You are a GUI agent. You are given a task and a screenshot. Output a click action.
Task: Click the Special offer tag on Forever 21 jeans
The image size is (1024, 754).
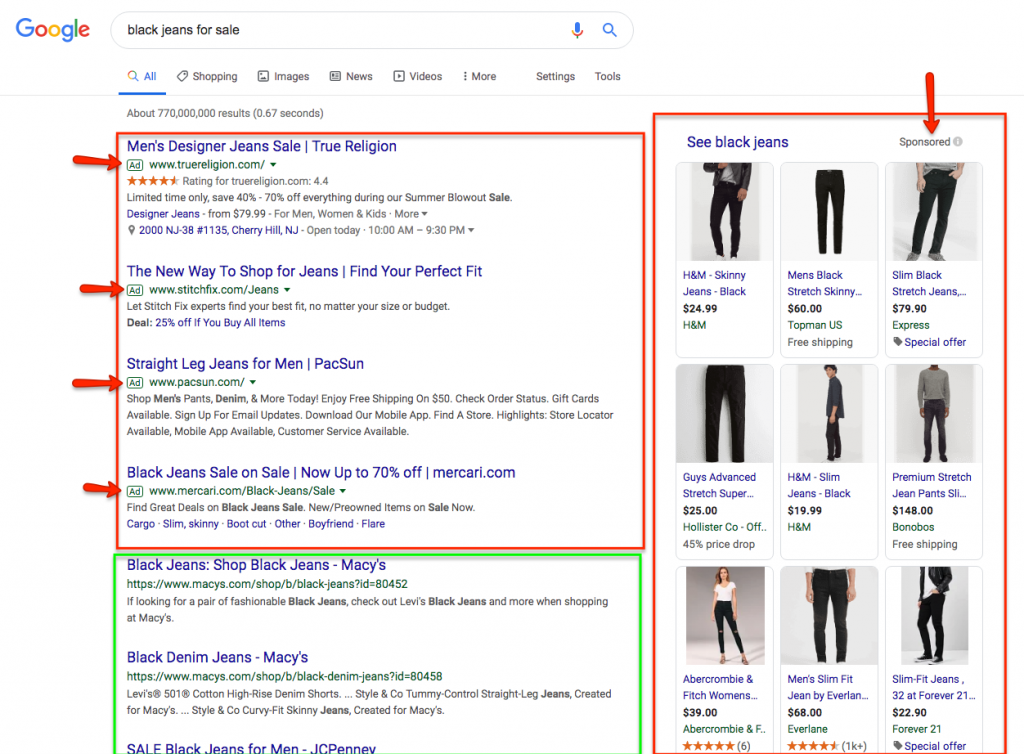coord(929,746)
